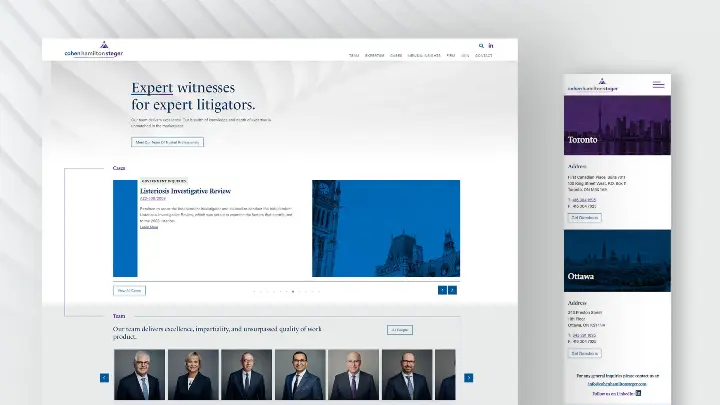Select the active carousel pagination dot
Image resolution: width=720 pixels, height=405 pixels.
[292, 291]
